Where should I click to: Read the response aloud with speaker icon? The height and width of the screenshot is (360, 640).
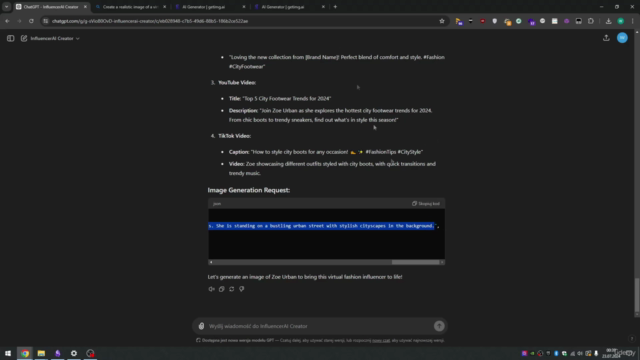coord(211,289)
